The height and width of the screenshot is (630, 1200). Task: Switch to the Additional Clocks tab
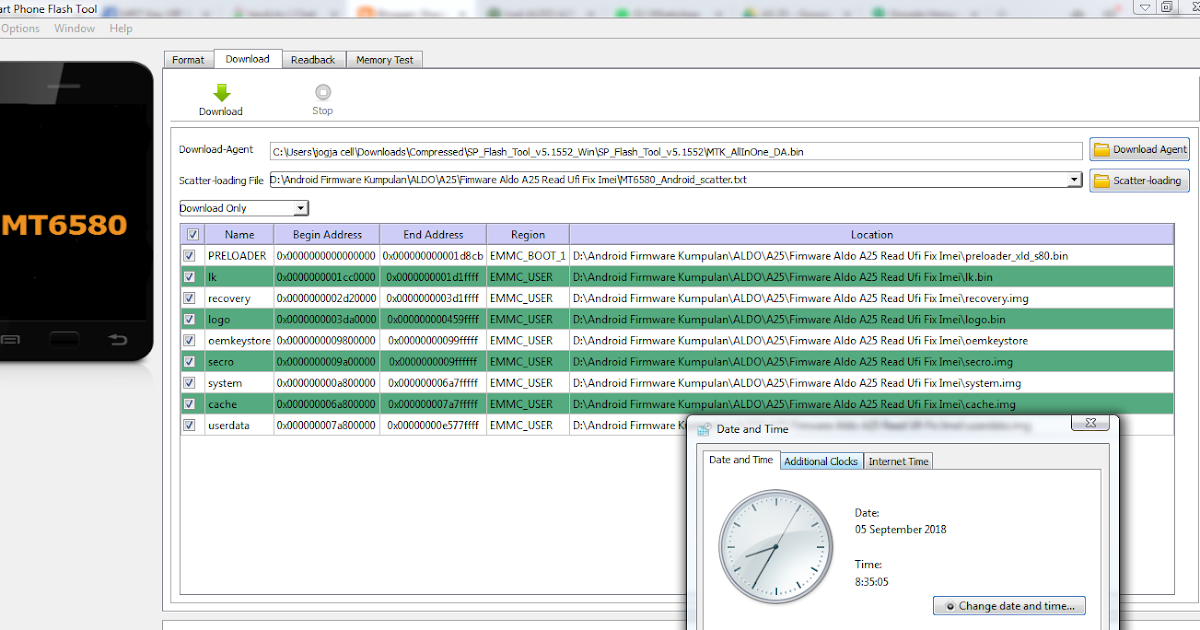click(x=820, y=461)
